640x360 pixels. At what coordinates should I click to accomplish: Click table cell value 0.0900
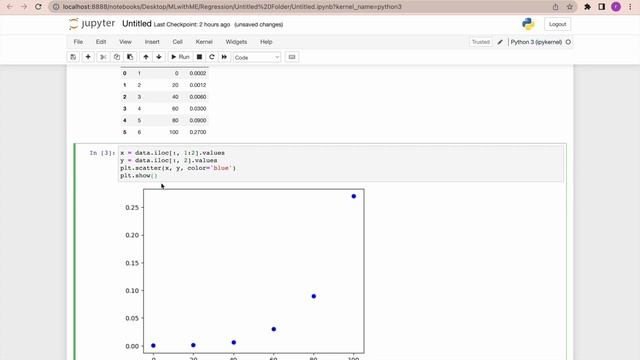[198, 120]
